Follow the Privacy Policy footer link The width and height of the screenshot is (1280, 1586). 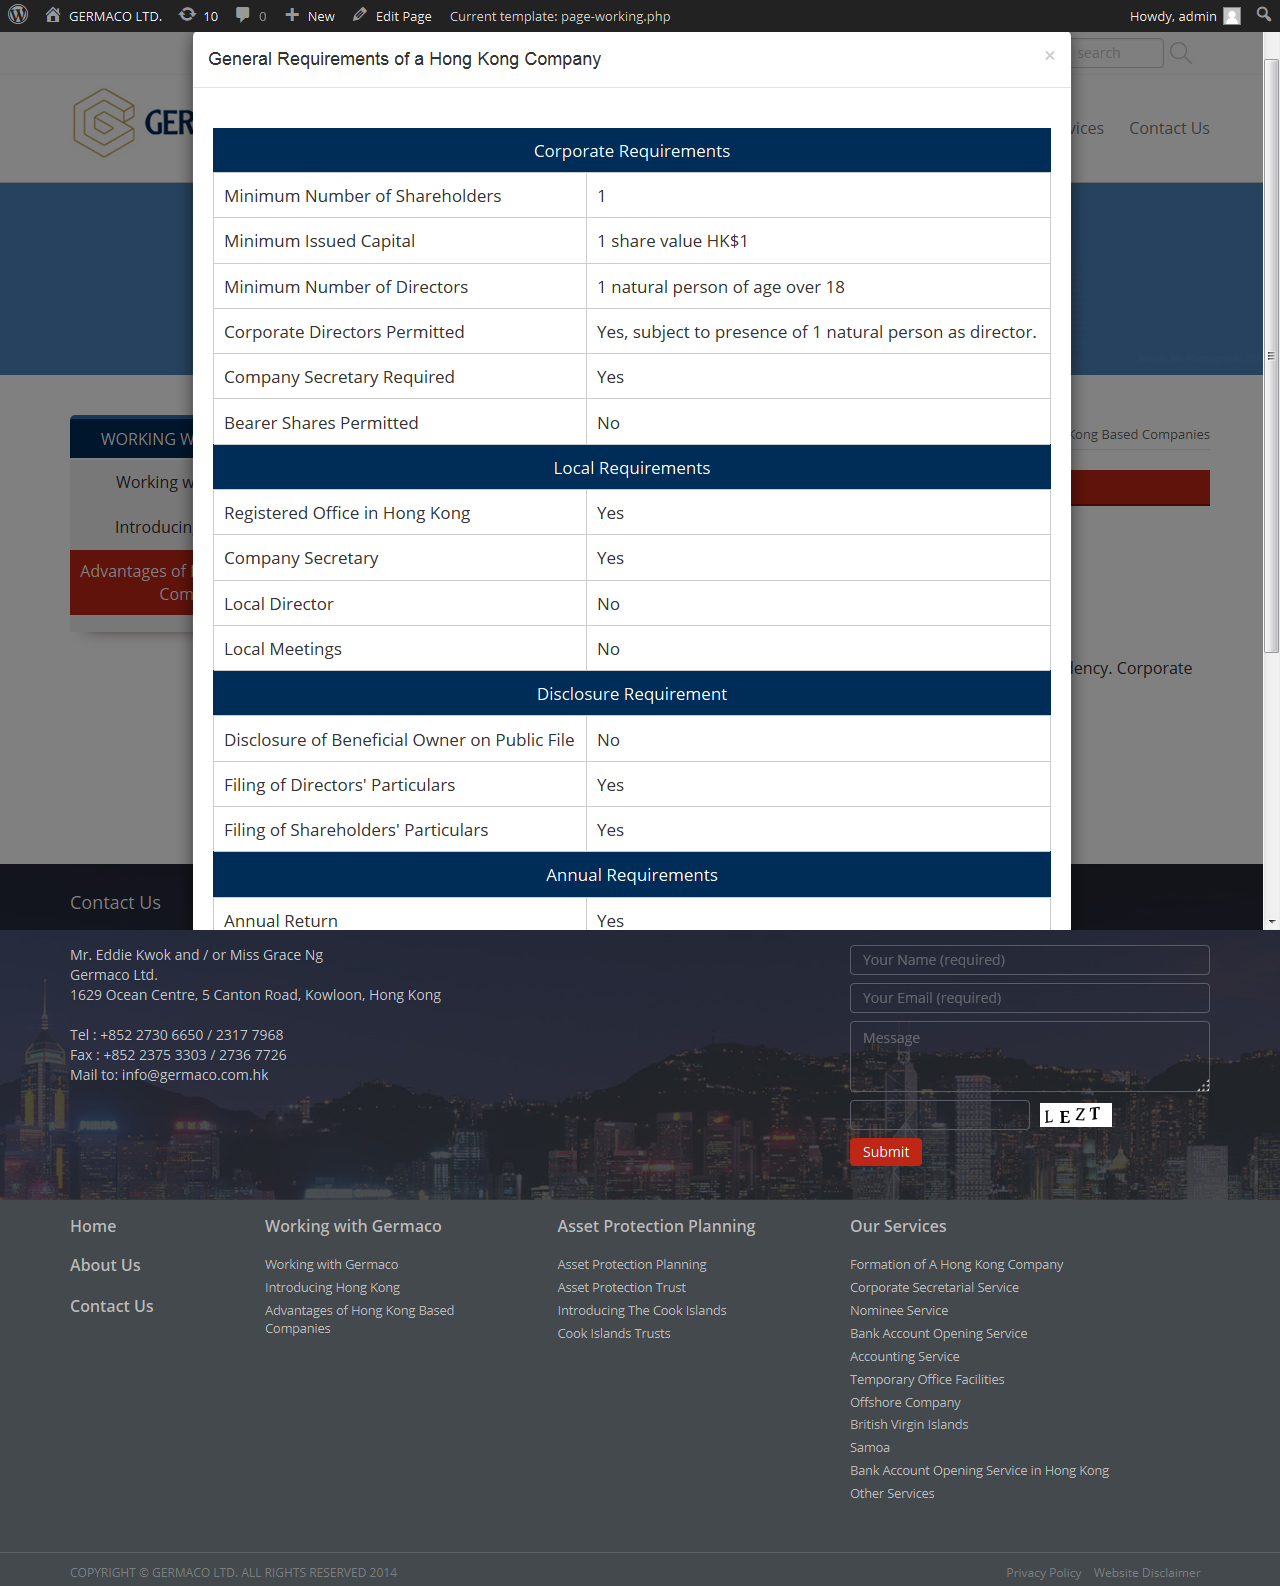click(1043, 1573)
